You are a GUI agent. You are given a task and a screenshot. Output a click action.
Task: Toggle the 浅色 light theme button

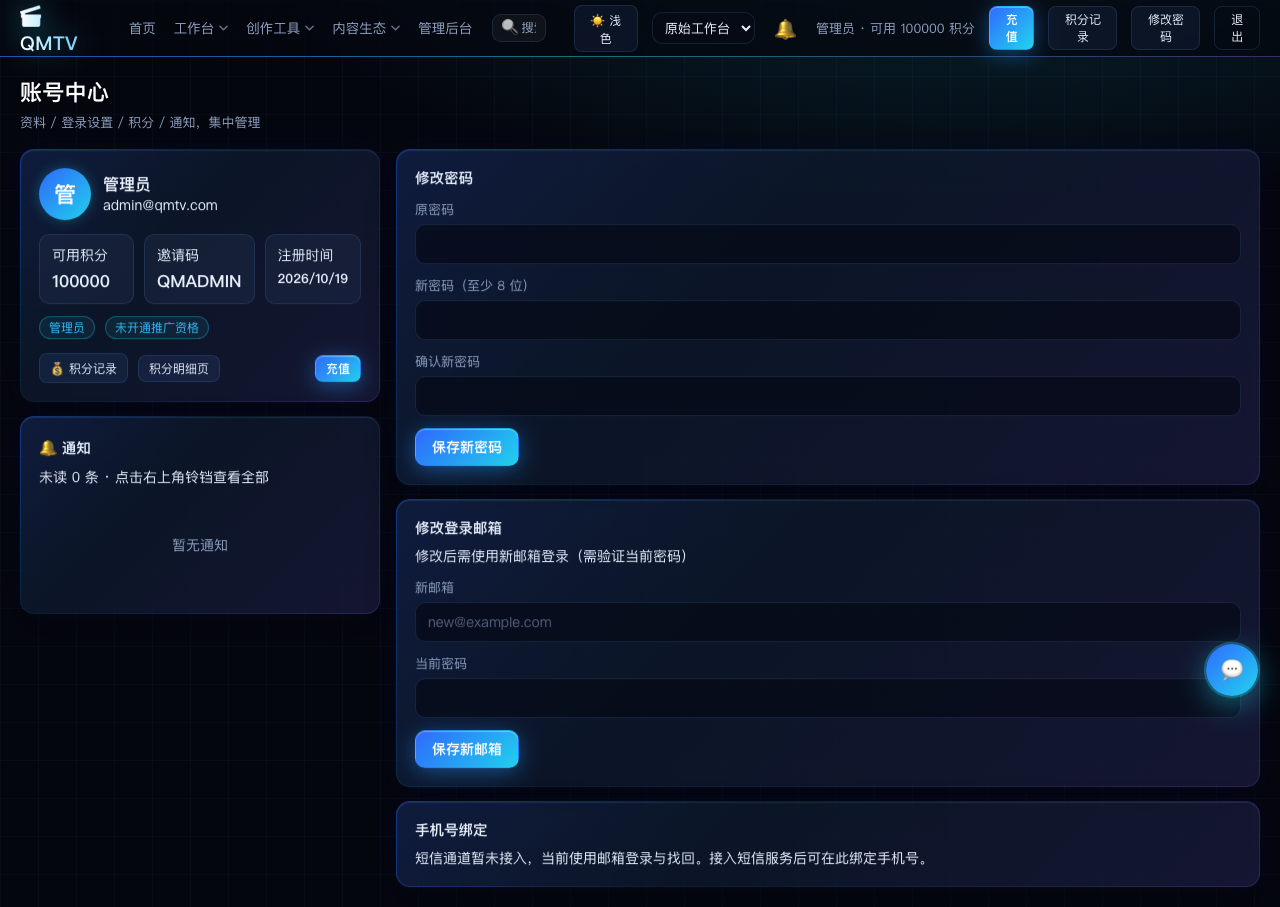pyautogui.click(x=606, y=28)
